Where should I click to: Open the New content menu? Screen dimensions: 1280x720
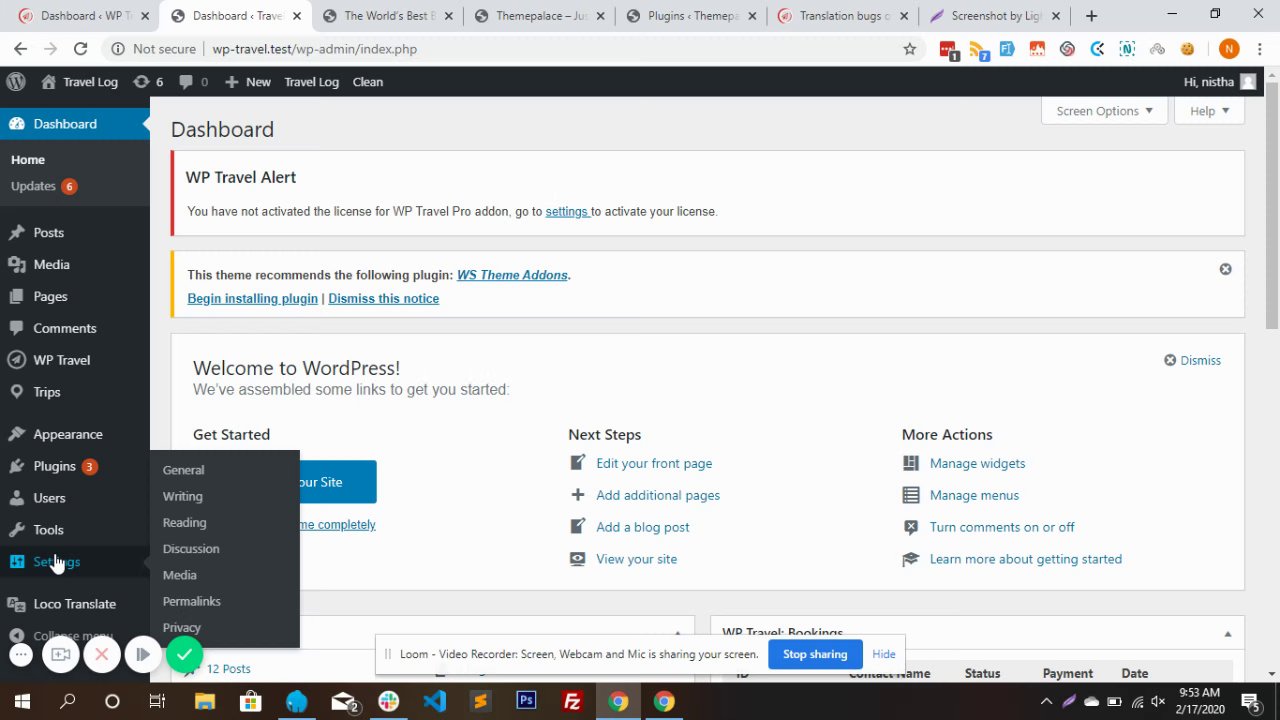(x=247, y=82)
